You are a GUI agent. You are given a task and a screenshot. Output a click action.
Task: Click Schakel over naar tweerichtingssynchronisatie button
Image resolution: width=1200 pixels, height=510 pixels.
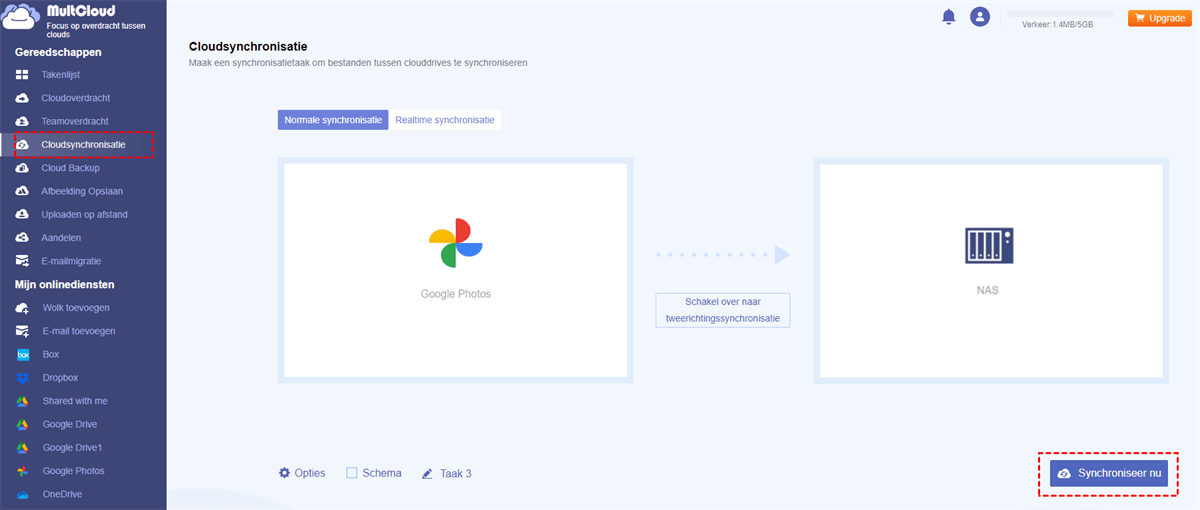722,310
